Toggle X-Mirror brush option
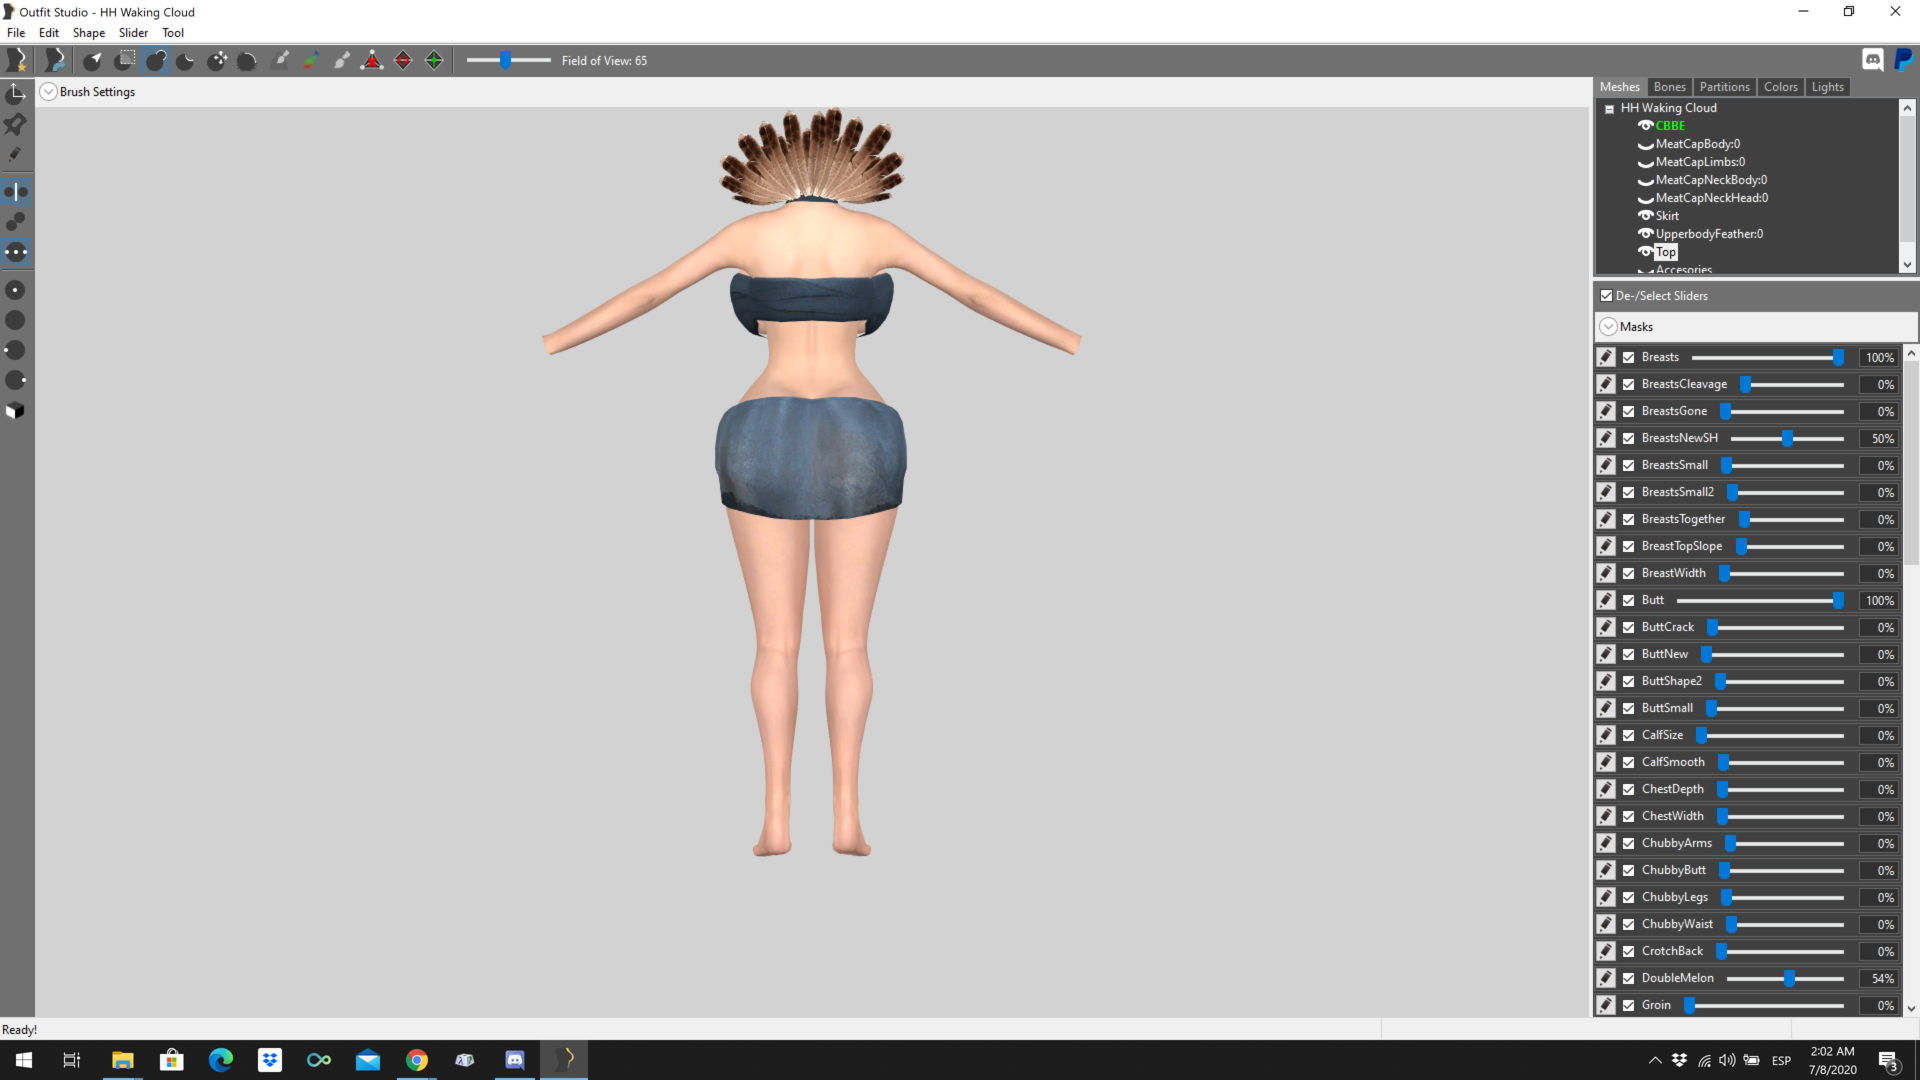Screen dimensions: 1920x1080 pyautogui.click(x=16, y=191)
